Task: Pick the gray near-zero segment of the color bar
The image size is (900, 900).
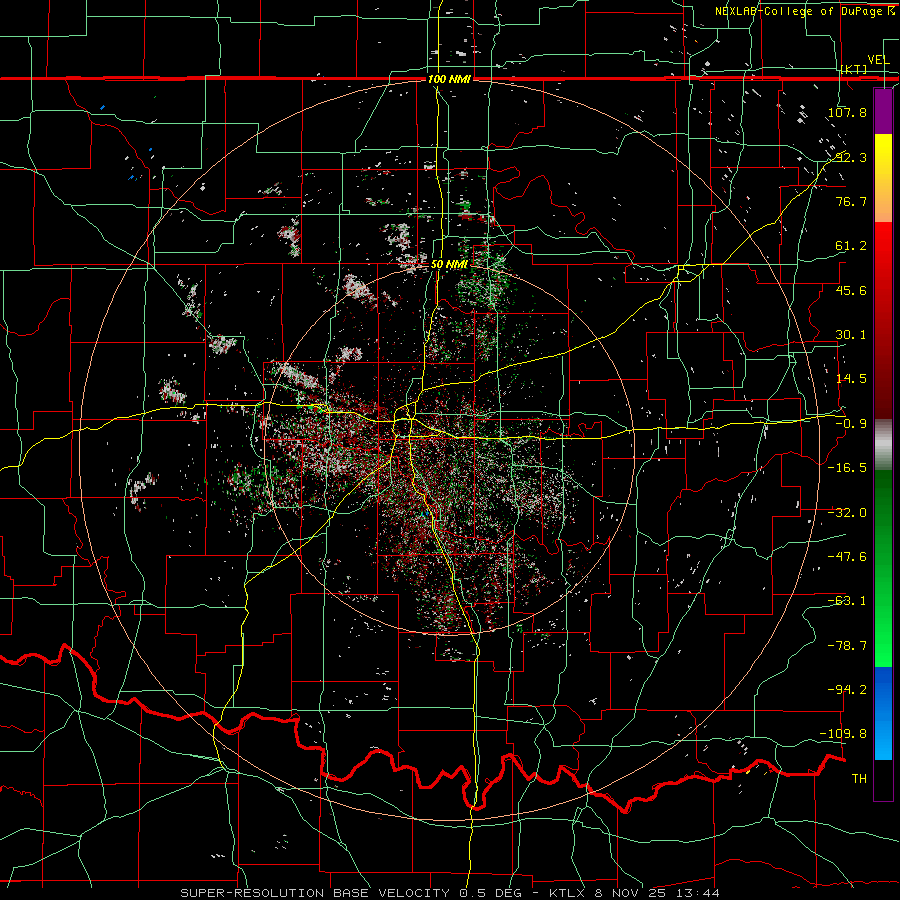Action: click(x=883, y=445)
